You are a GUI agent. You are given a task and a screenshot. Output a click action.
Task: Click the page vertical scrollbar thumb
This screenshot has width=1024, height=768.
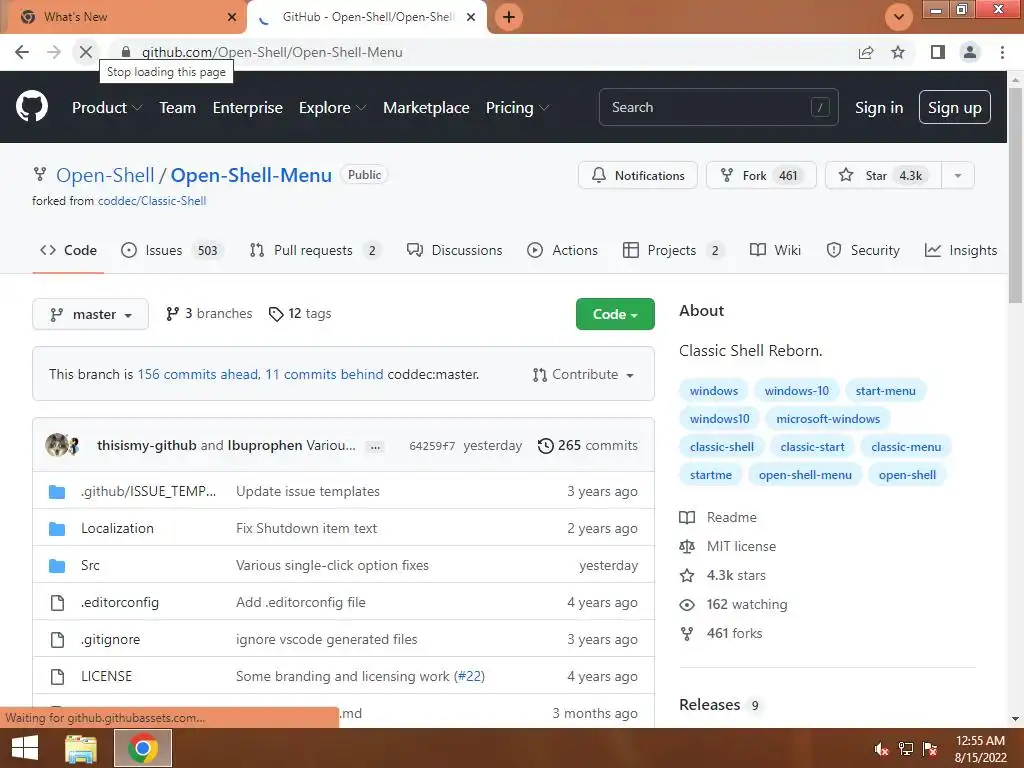click(1015, 193)
